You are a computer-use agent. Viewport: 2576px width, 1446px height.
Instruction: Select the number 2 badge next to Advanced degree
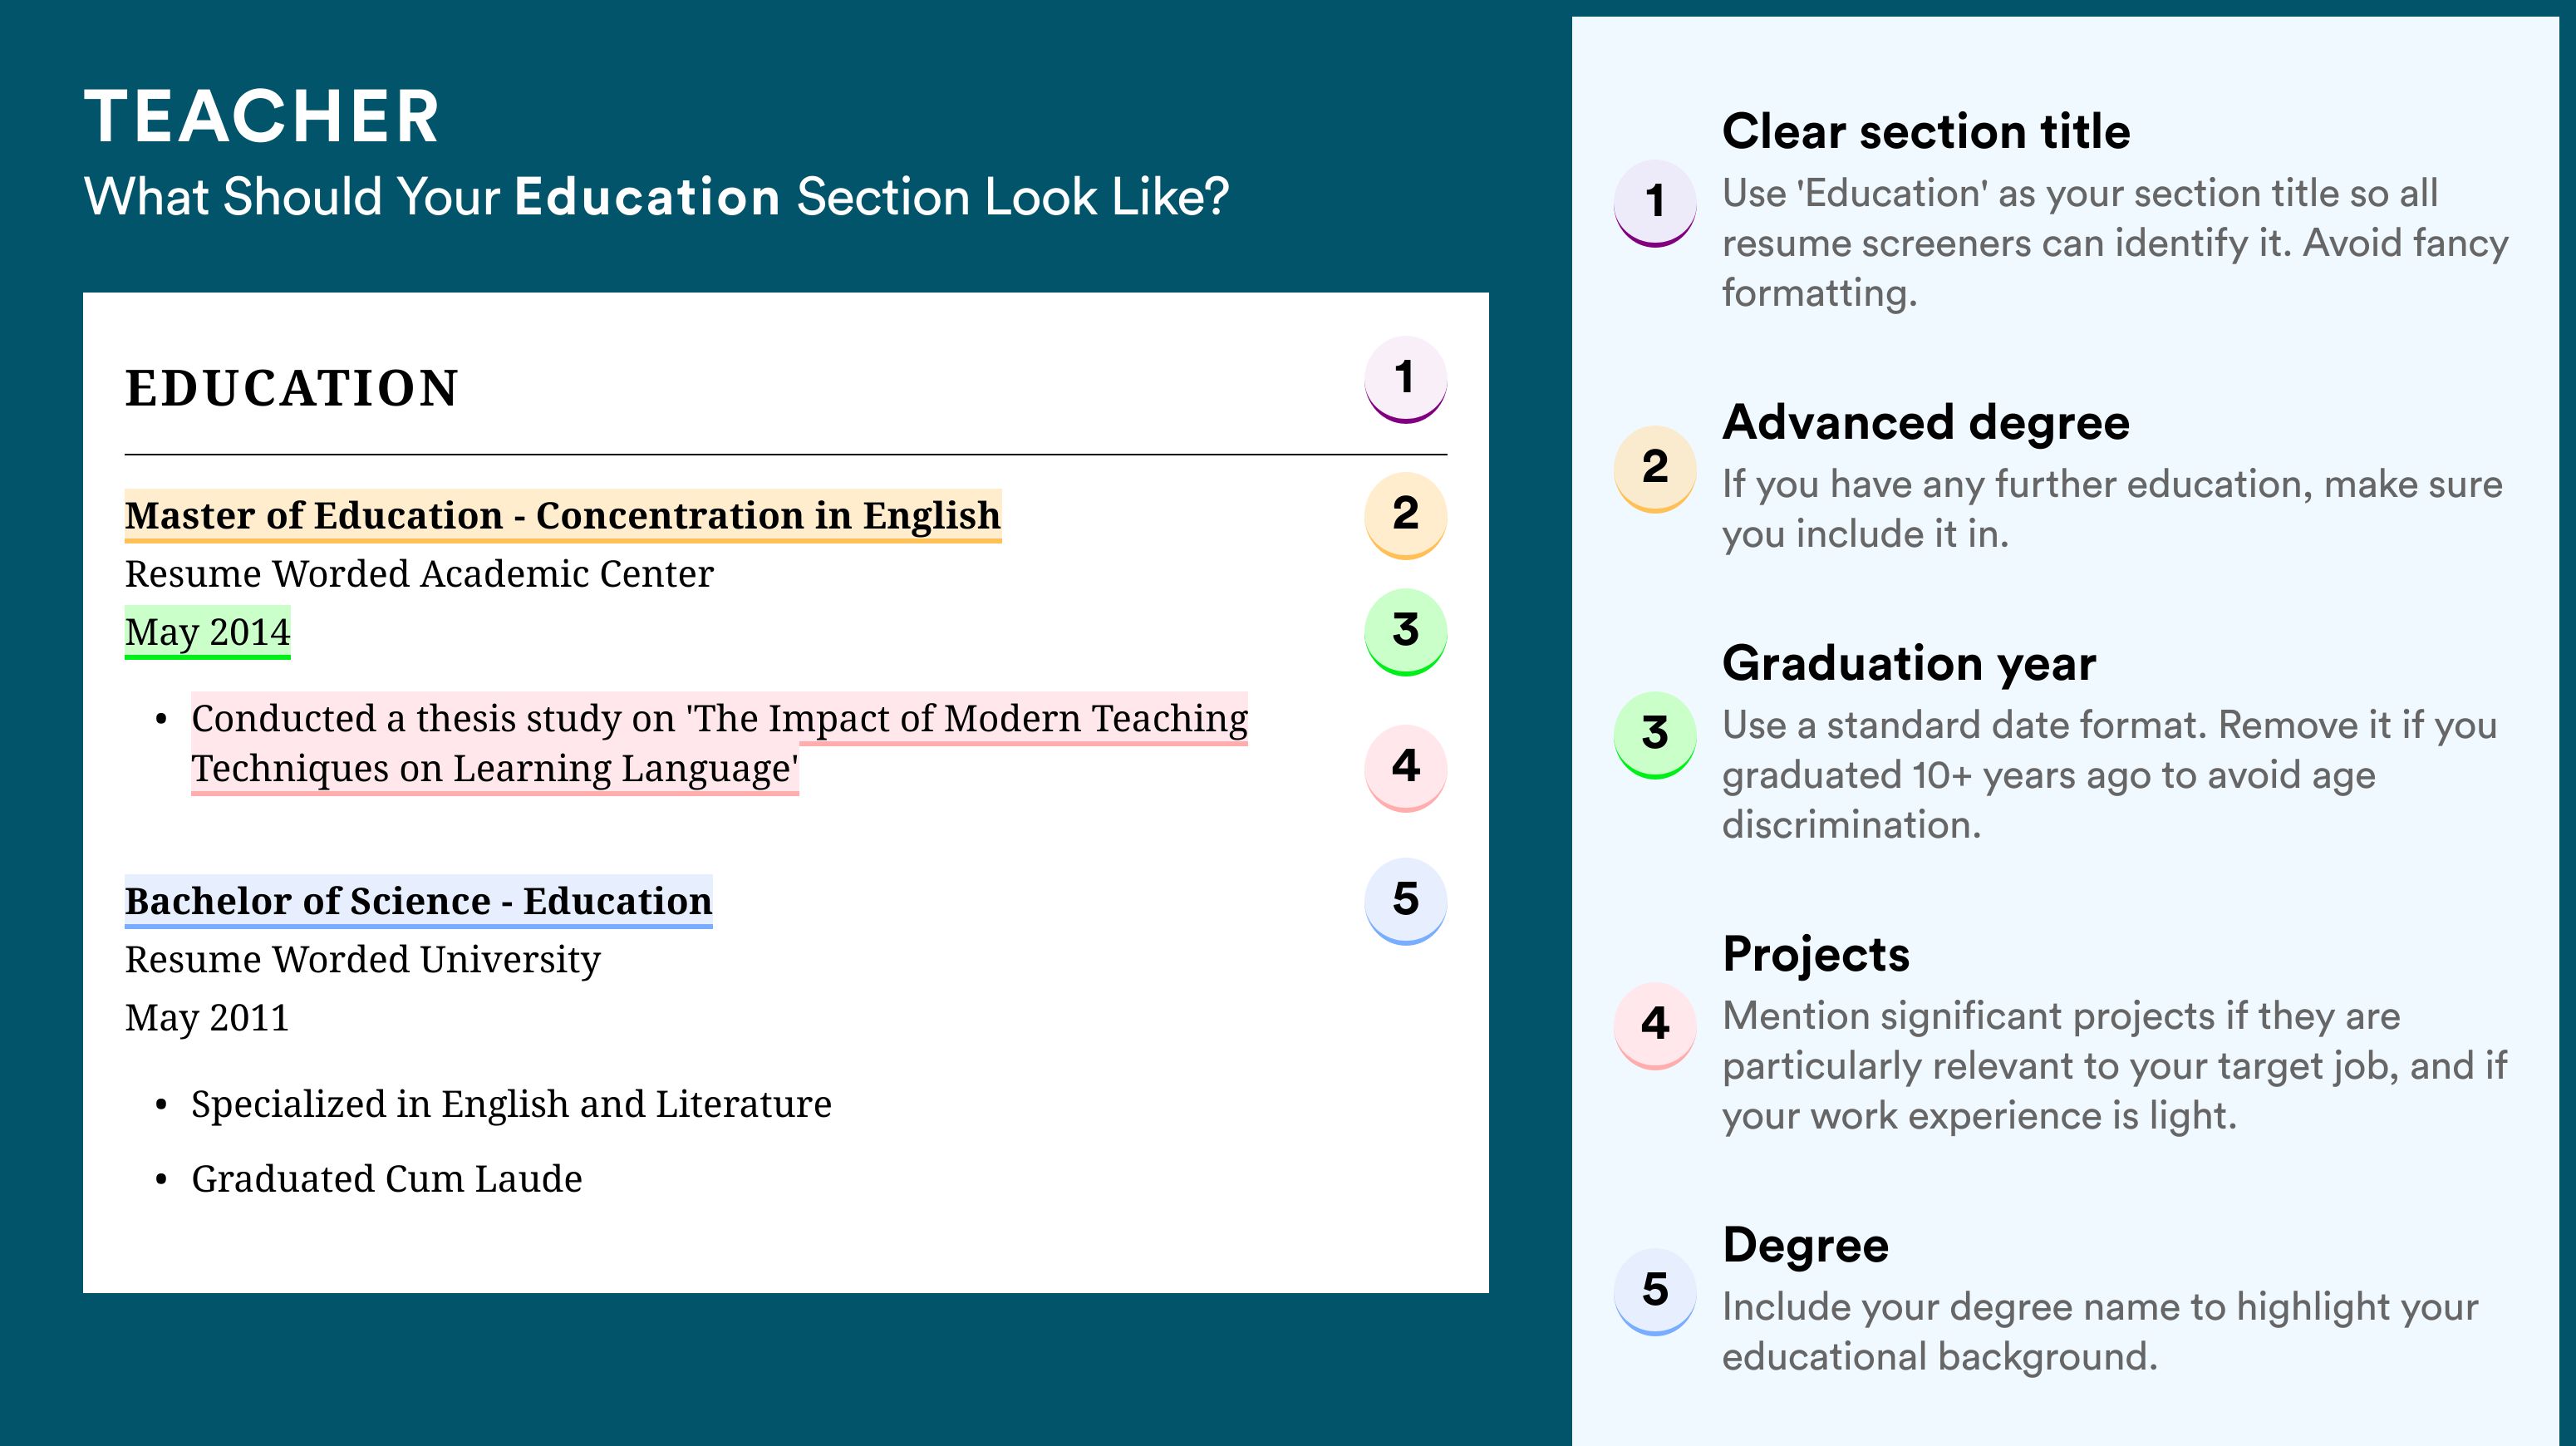(1654, 469)
